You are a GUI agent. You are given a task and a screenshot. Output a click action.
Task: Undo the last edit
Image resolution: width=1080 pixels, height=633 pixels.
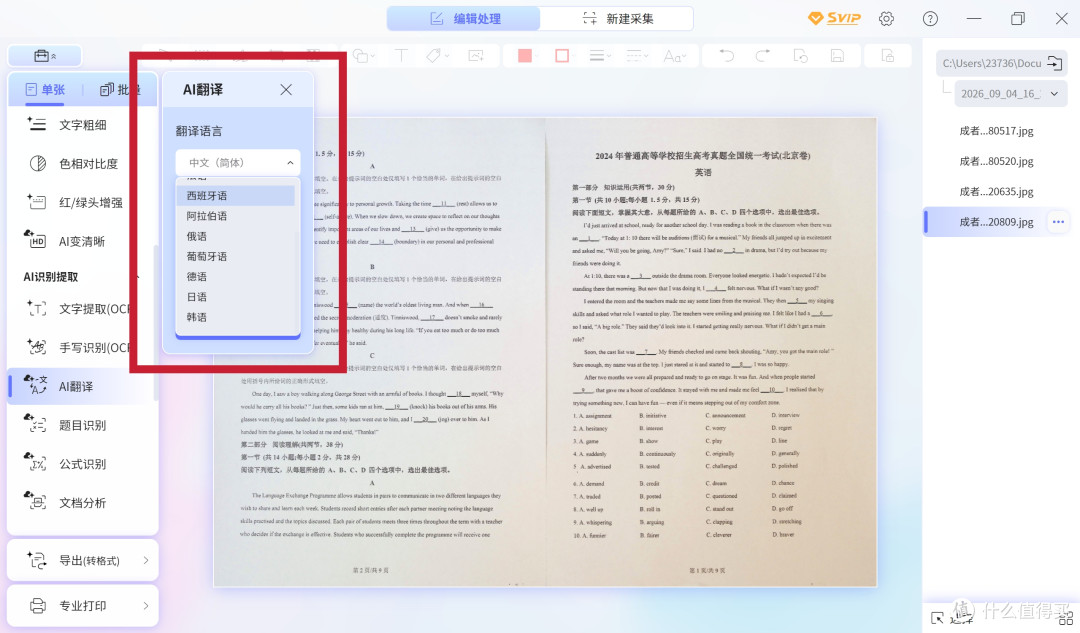coord(726,56)
